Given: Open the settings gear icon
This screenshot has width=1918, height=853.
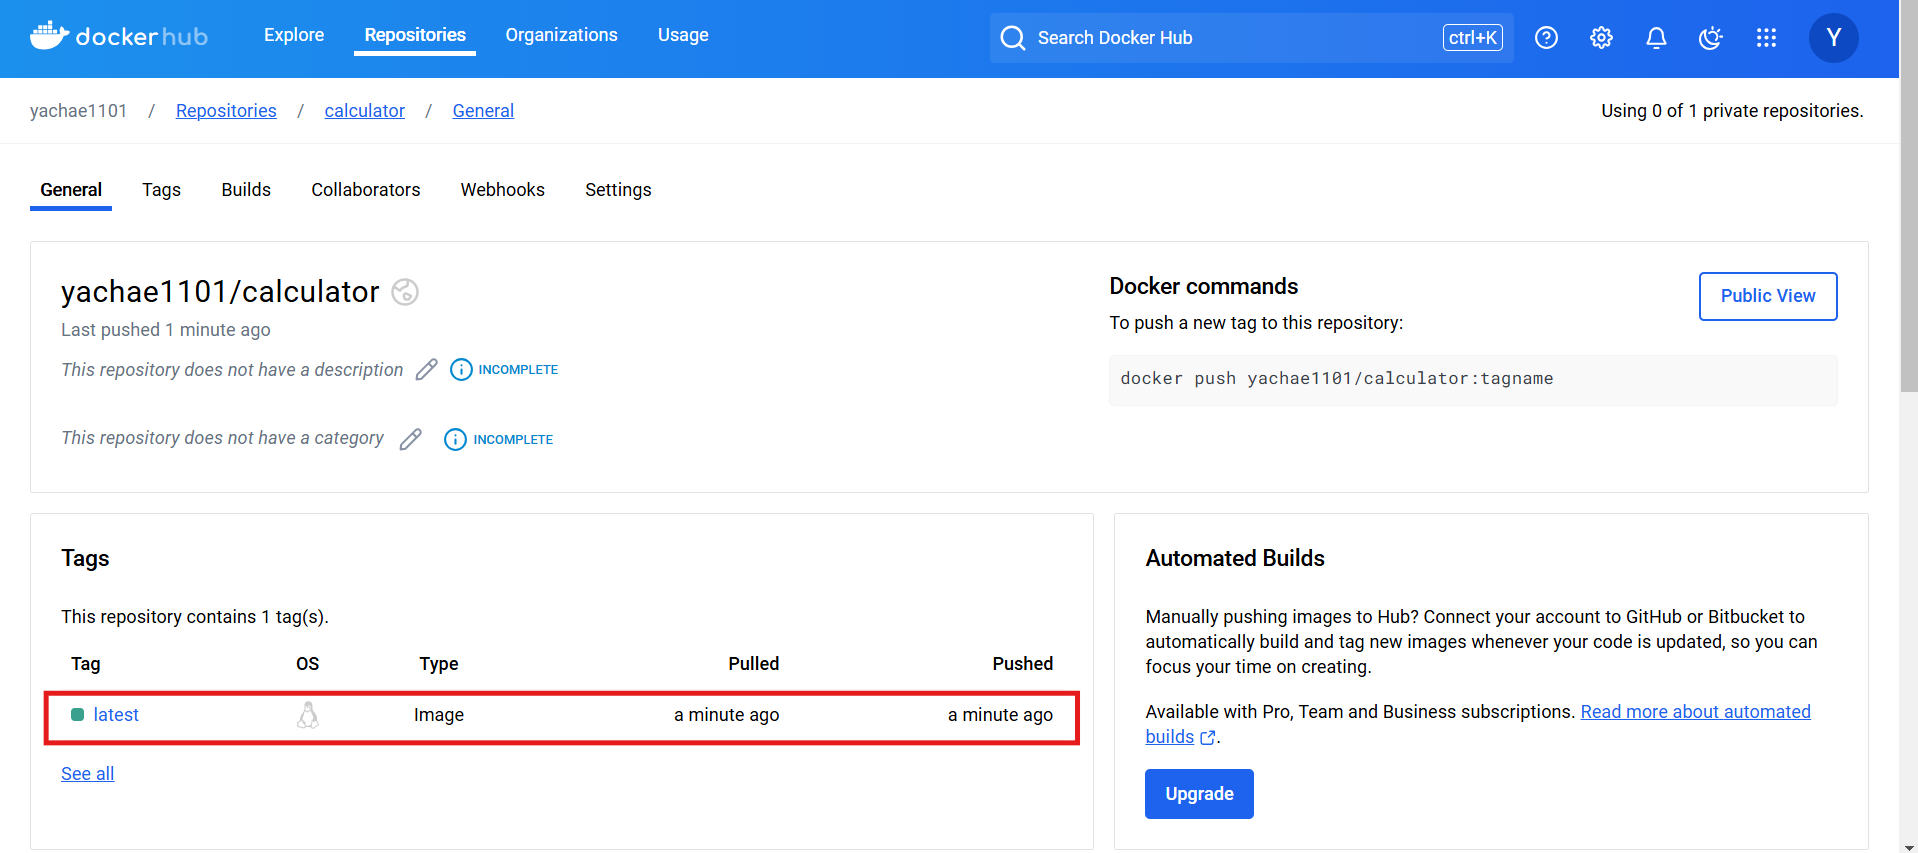Looking at the screenshot, I should coord(1601,38).
